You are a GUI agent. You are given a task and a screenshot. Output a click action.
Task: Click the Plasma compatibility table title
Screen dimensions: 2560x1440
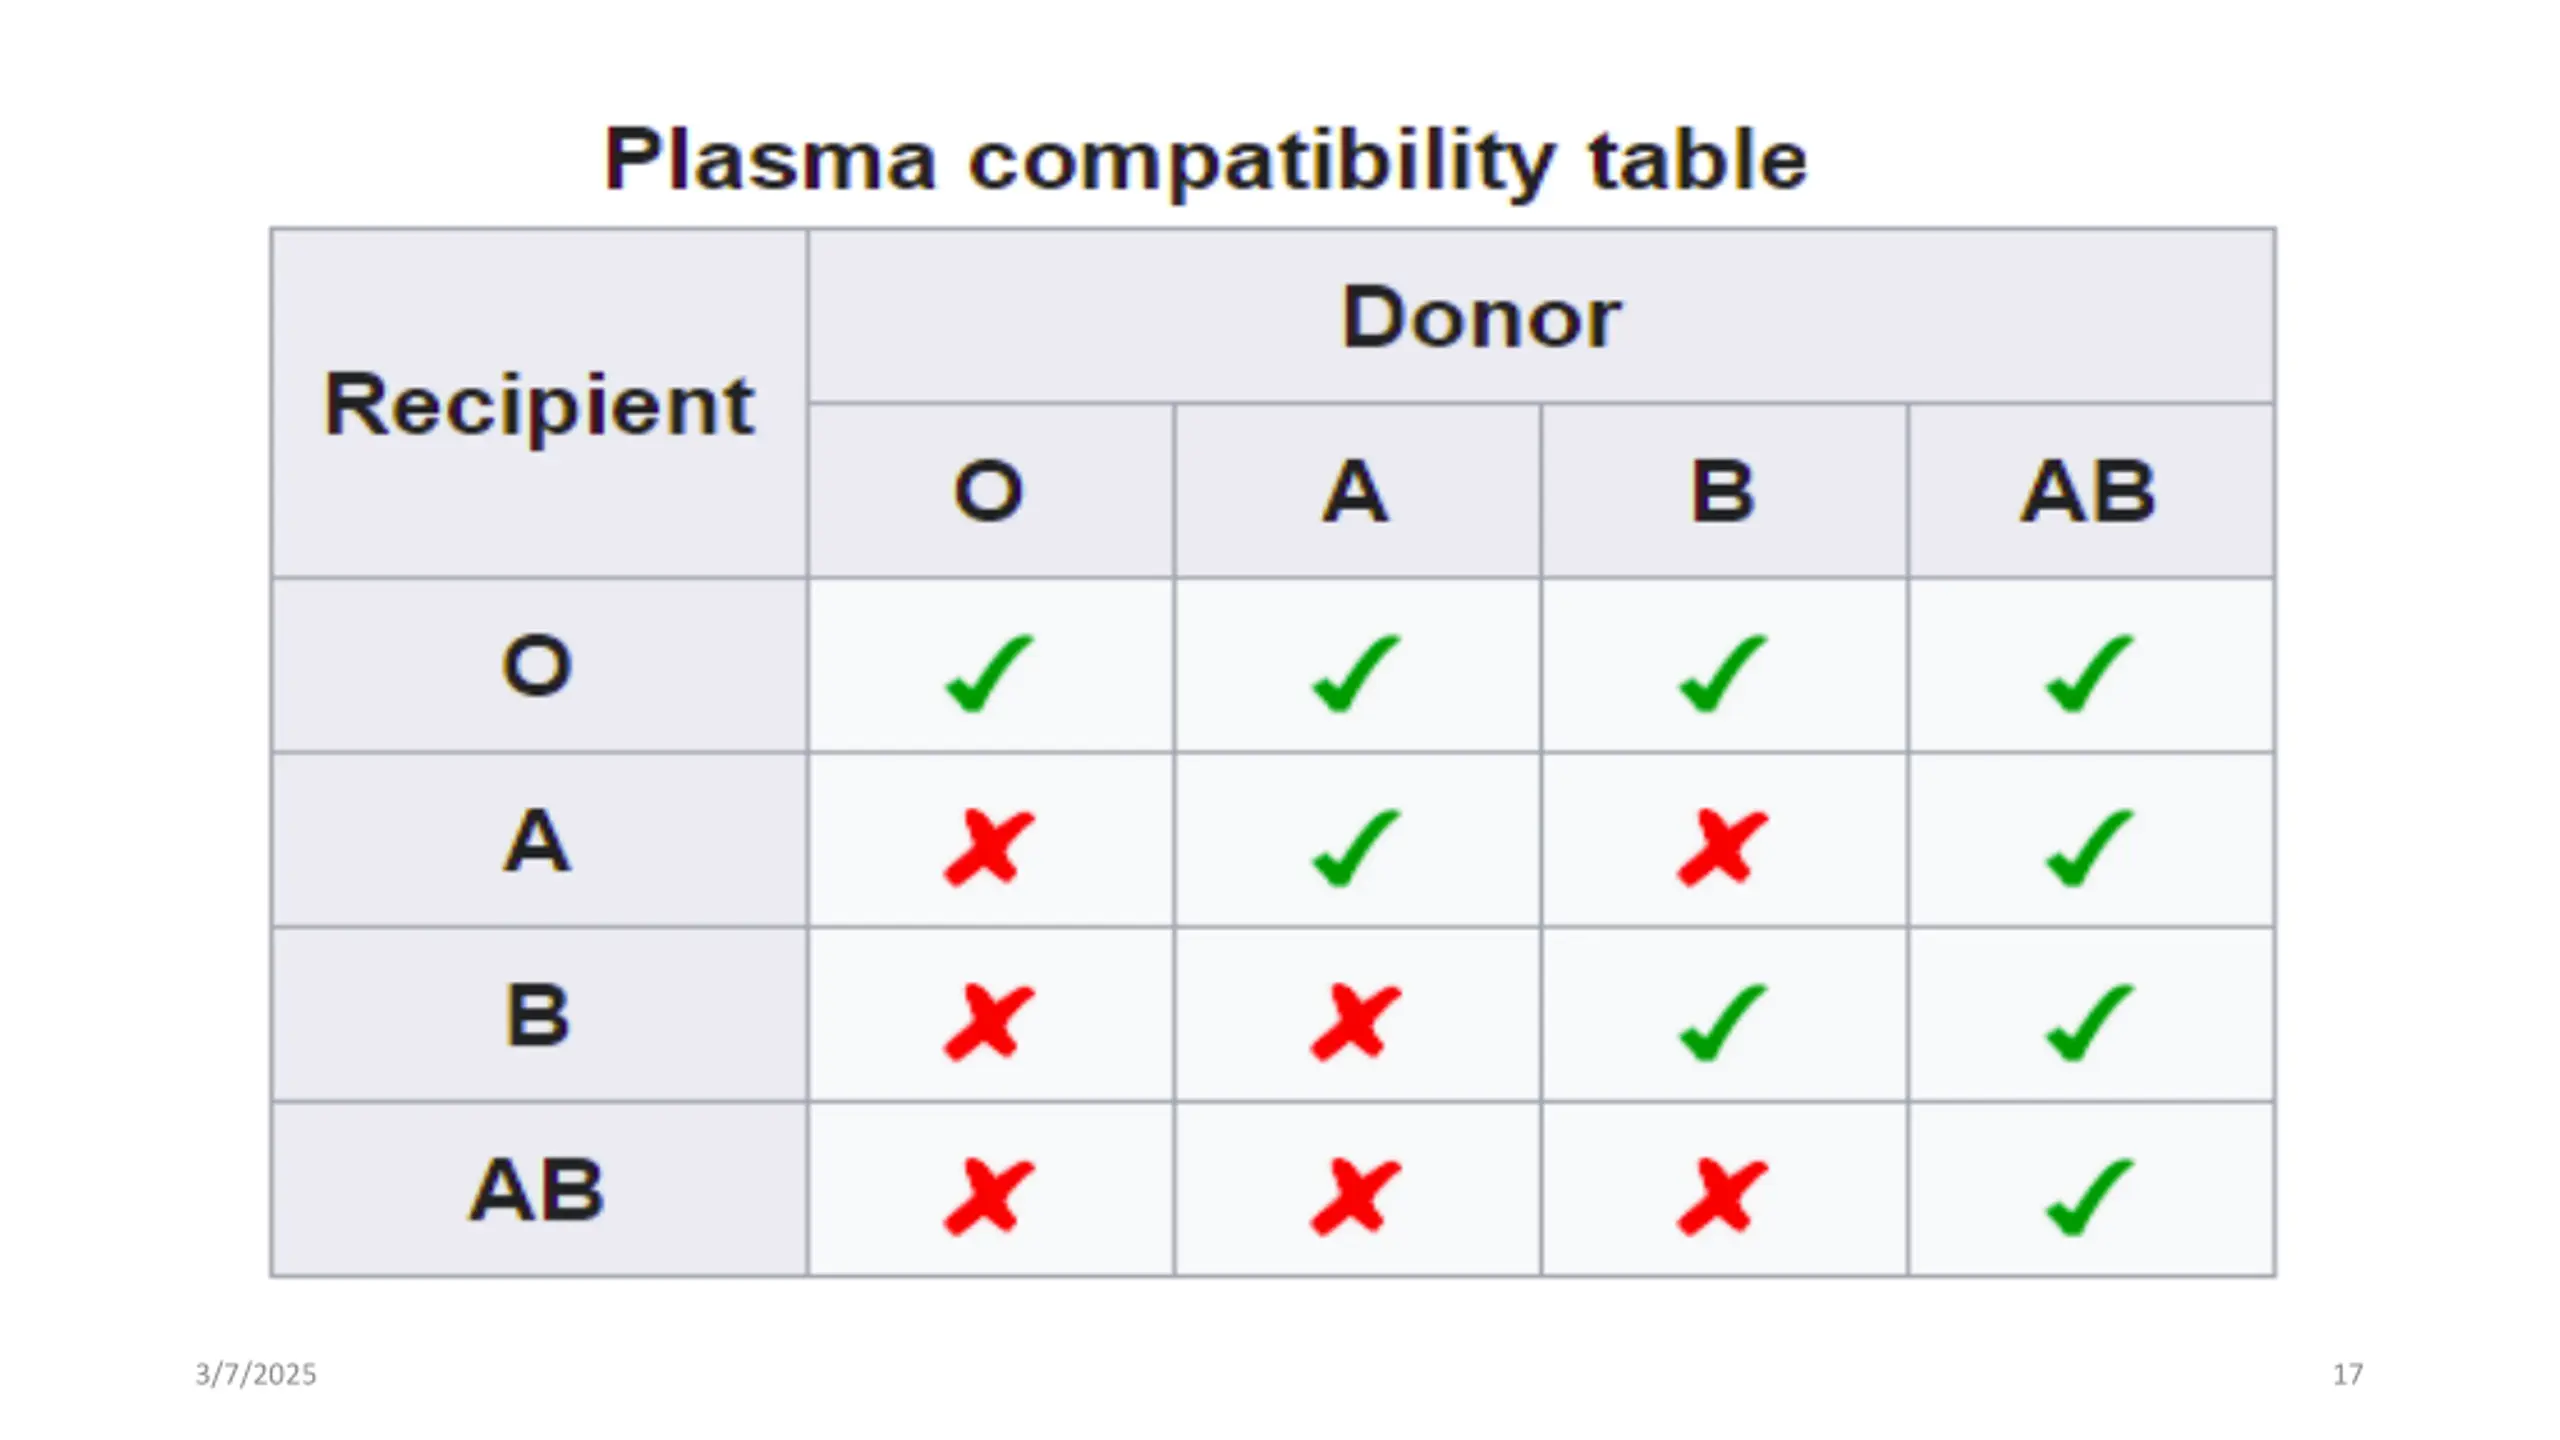pos(1206,160)
